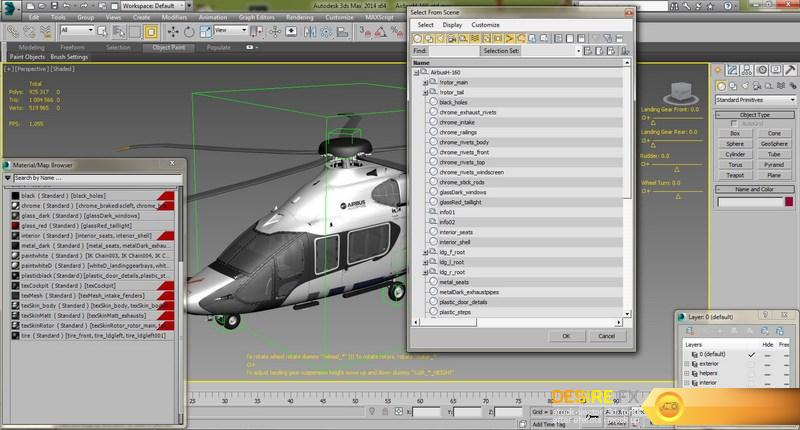This screenshot has width=800, height=430.
Task: Open the Standard Primitives dropdown
Action: point(755,100)
